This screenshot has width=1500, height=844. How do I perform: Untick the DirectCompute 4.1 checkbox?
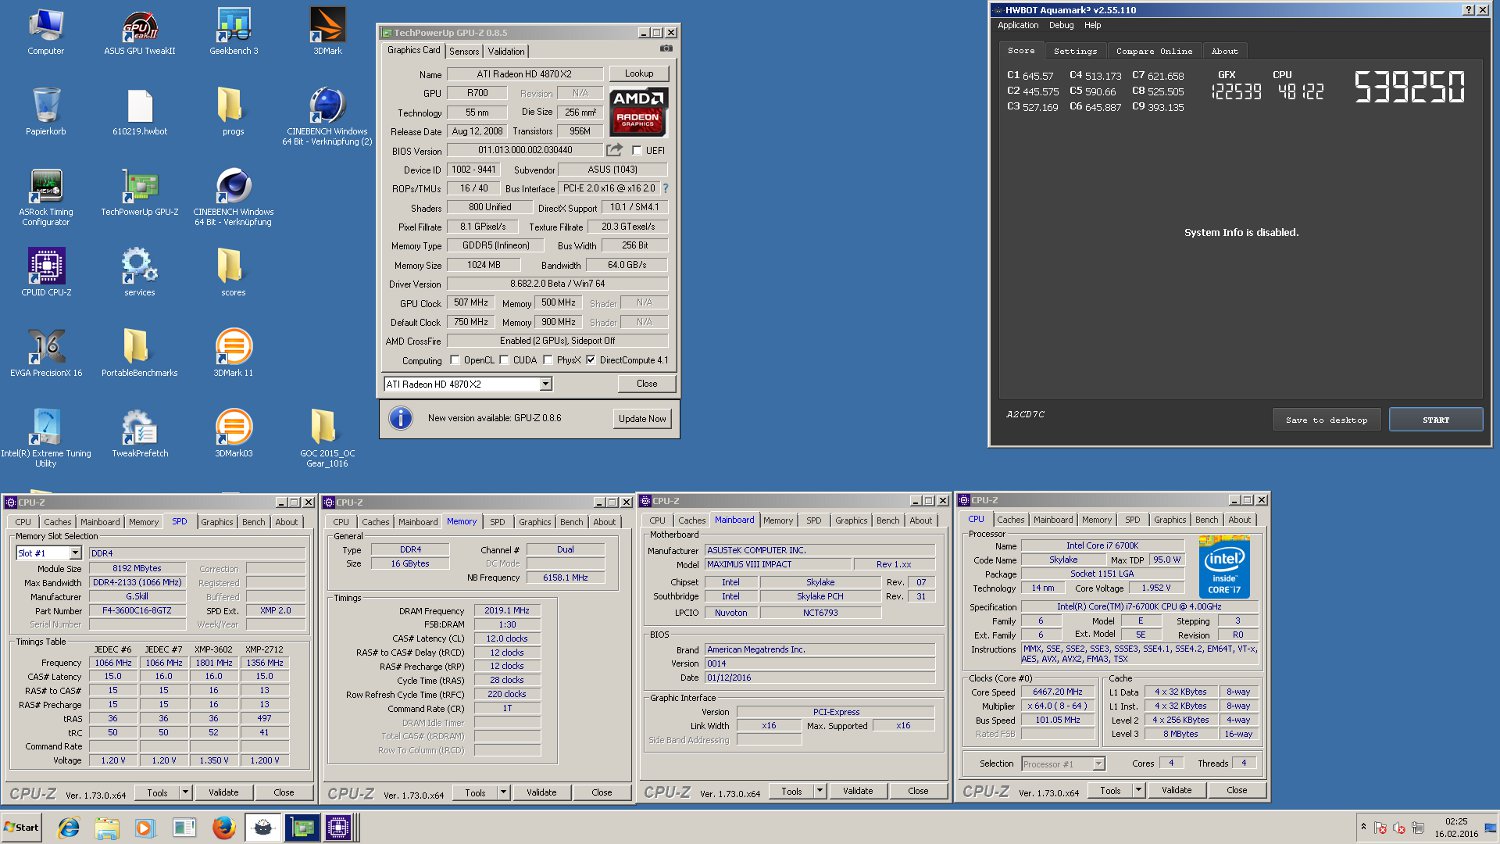pyautogui.click(x=590, y=360)
